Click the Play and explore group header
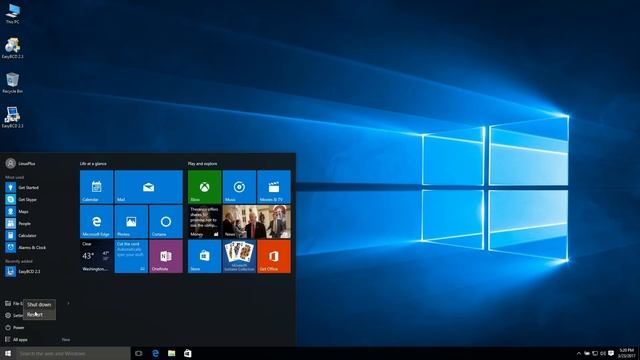 tap(202, 163)
